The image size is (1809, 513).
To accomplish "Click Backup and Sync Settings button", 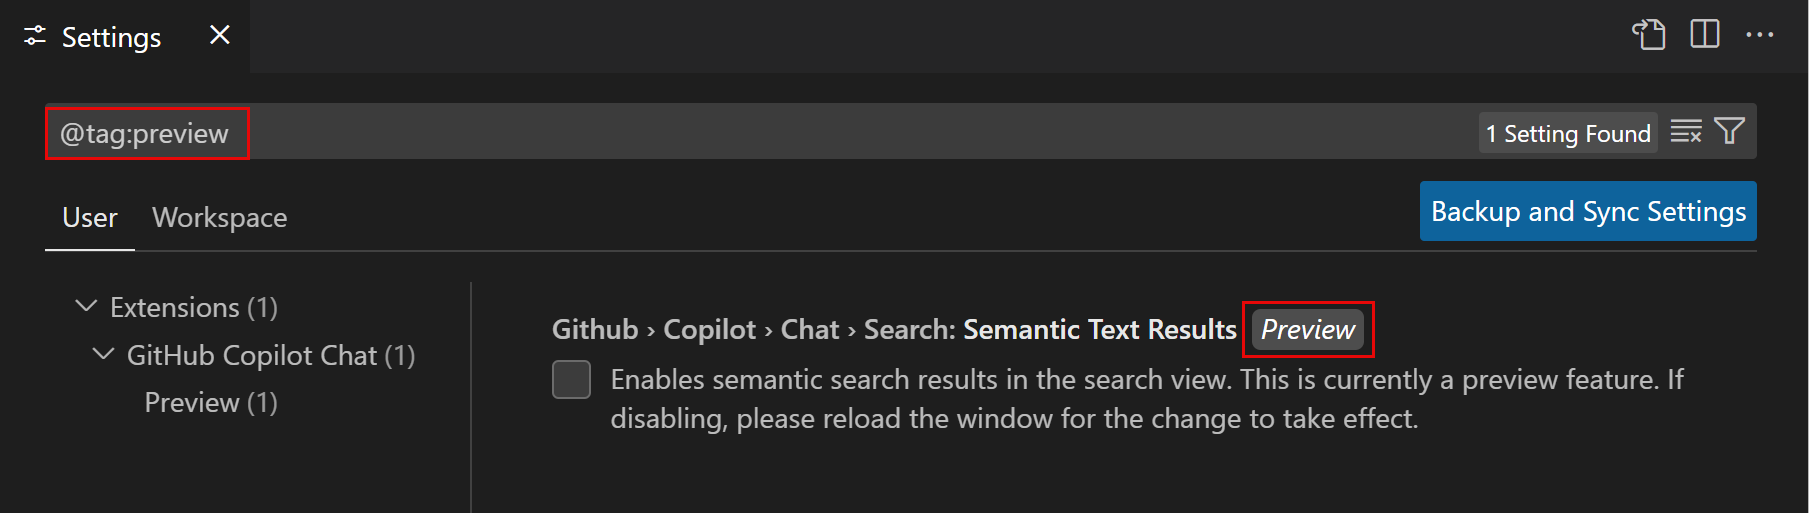I will click(1587, 211).
